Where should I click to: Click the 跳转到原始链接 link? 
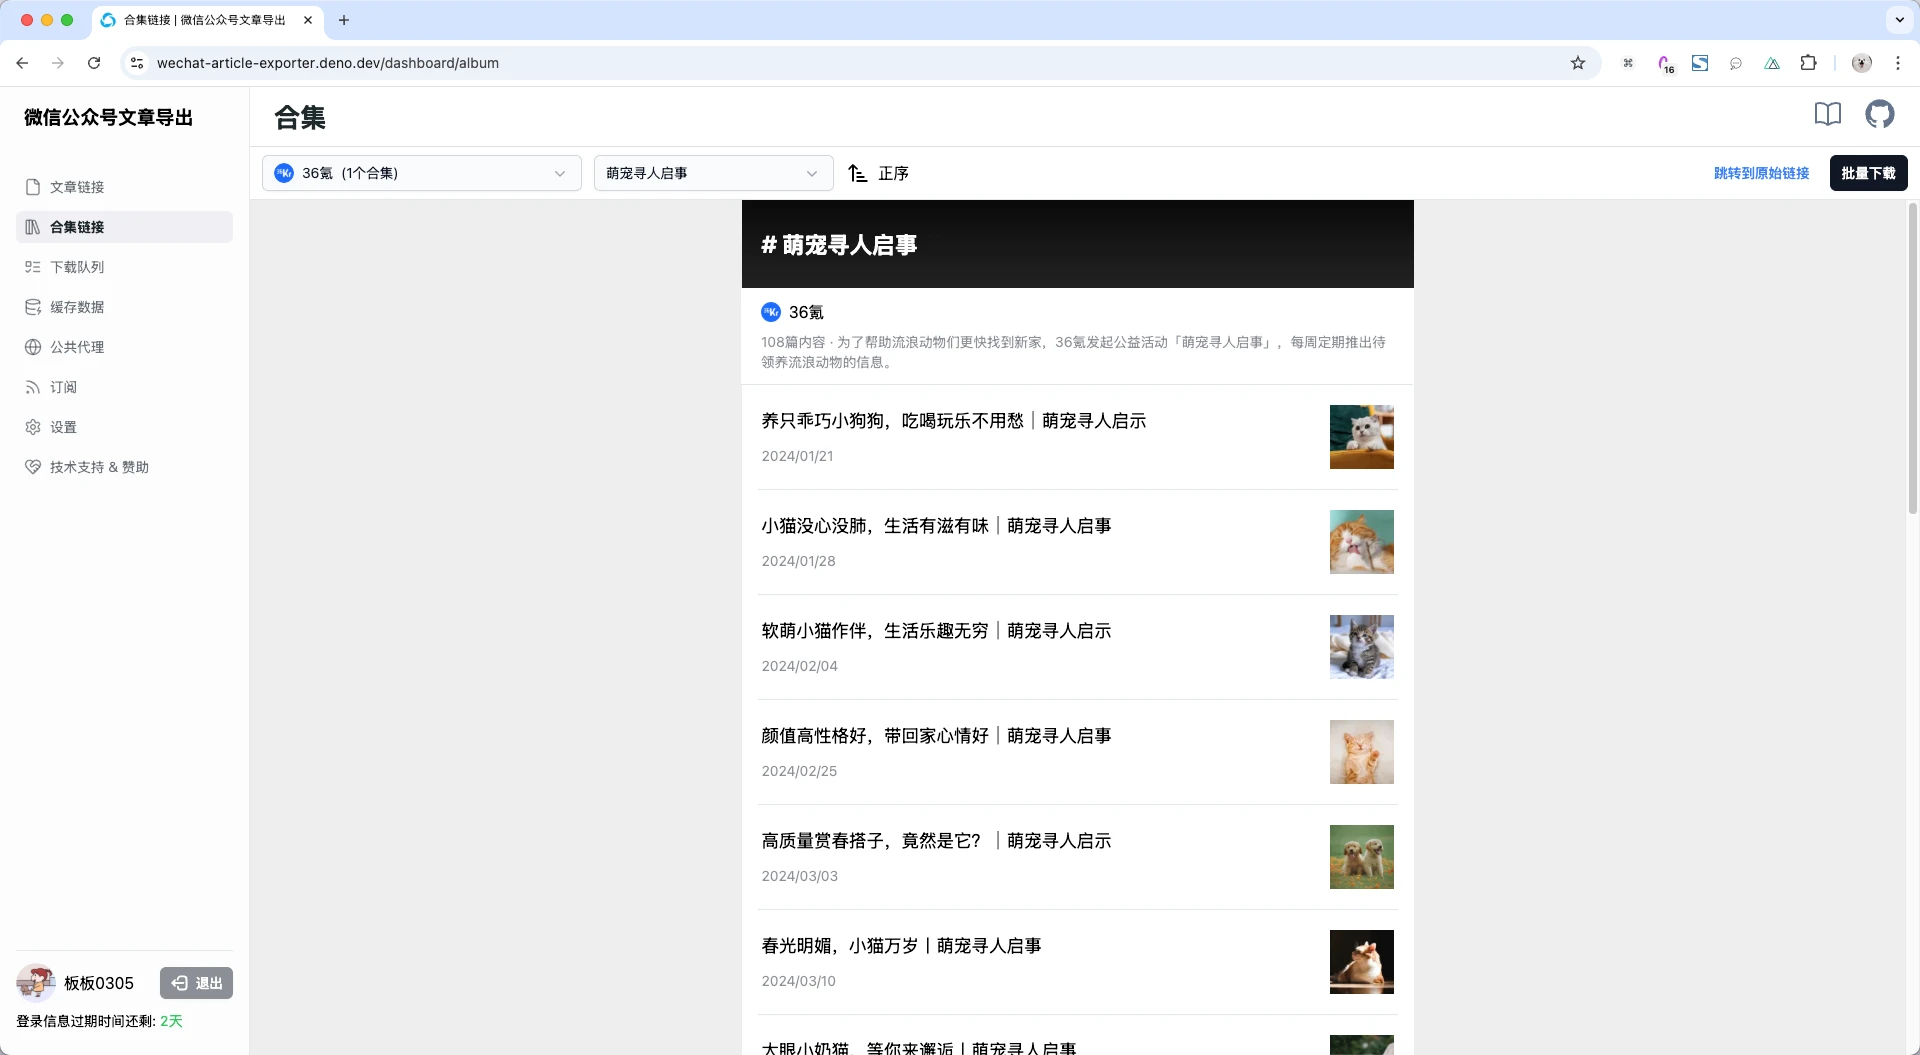click(x=1761, y=173)
